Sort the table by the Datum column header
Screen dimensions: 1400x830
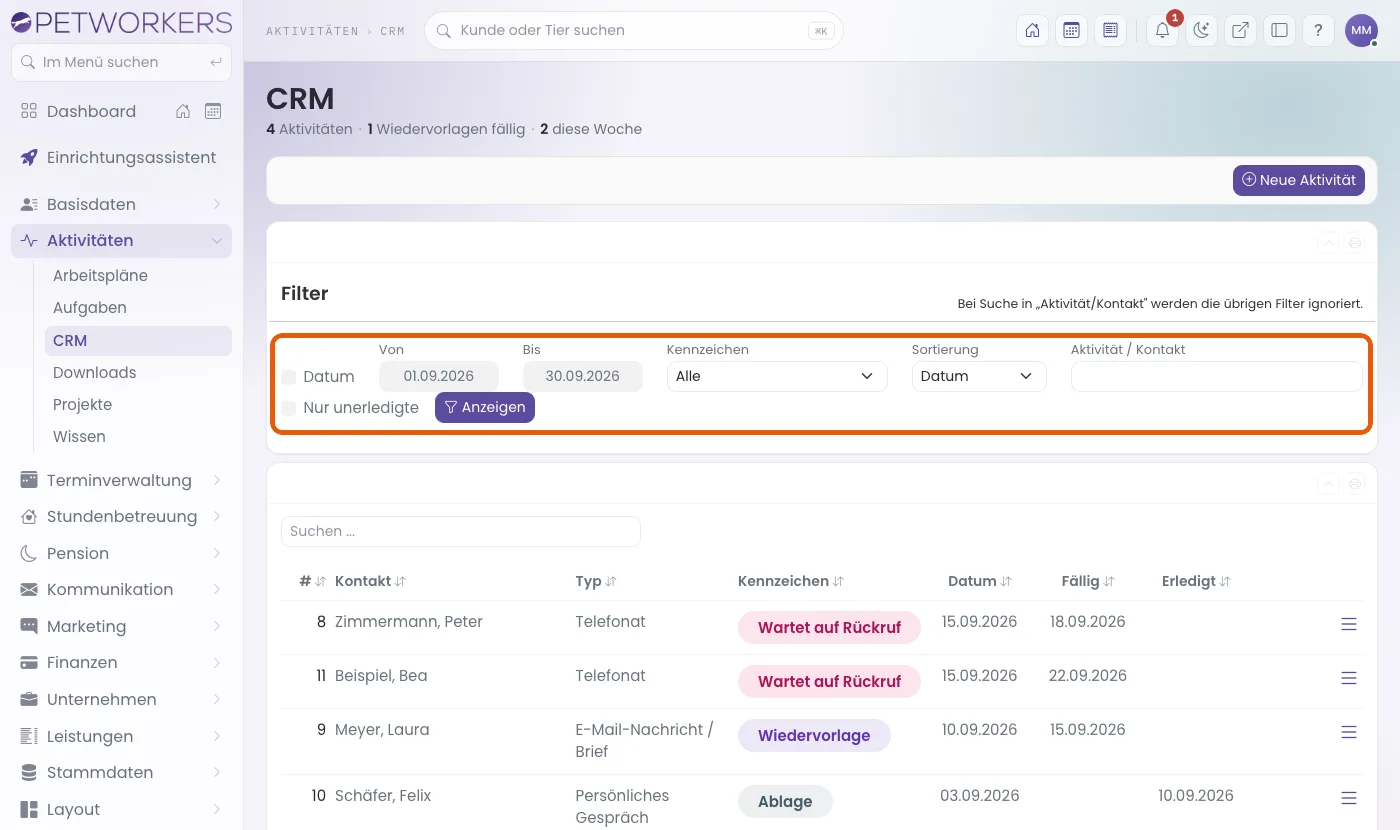(980, 581)
